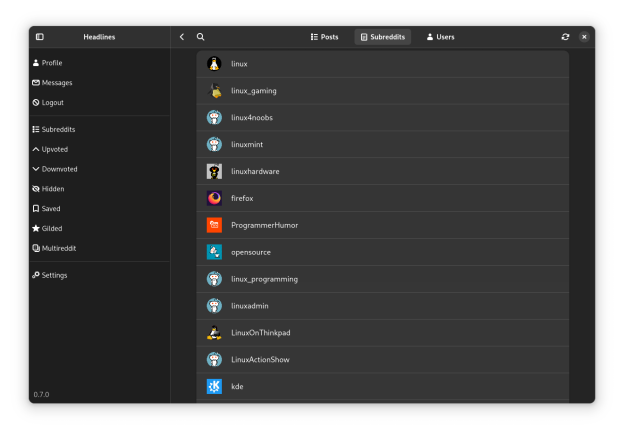Click the "Headlines" title in the header
This screenshot has width=624, height=435.
(x=99, y=37)
